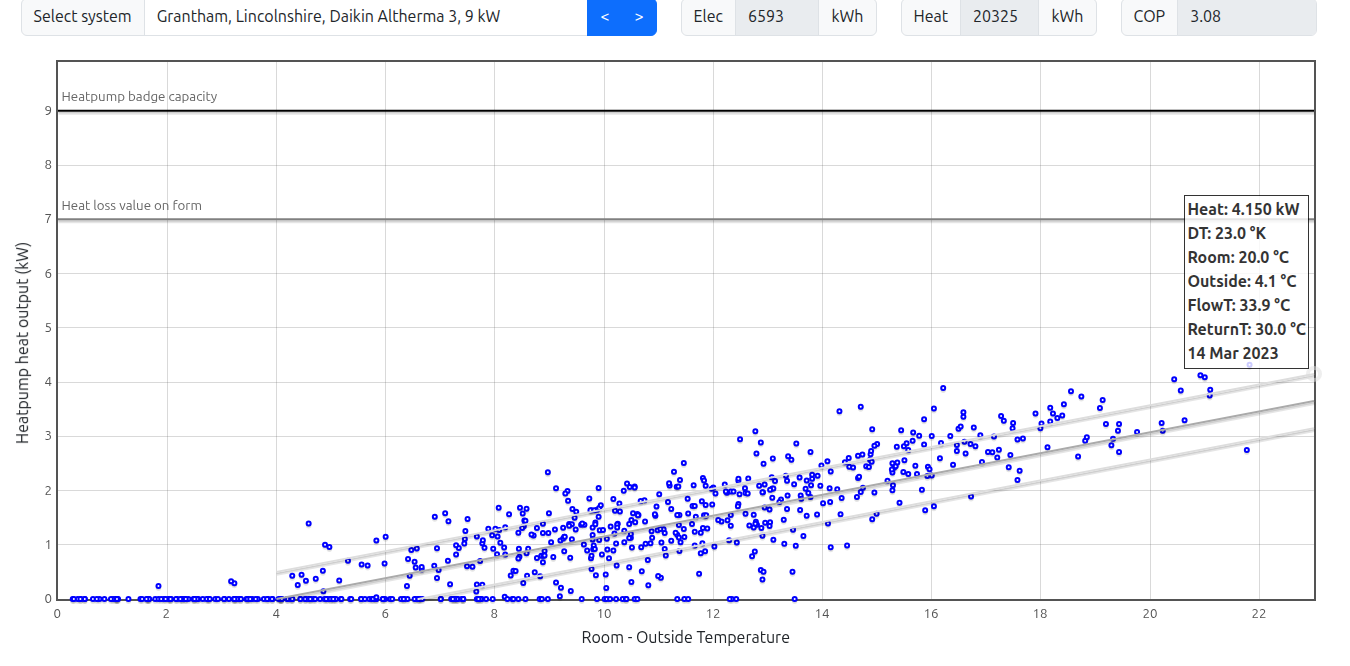Click the "Heat loss value on form" label

click(131, 206)
